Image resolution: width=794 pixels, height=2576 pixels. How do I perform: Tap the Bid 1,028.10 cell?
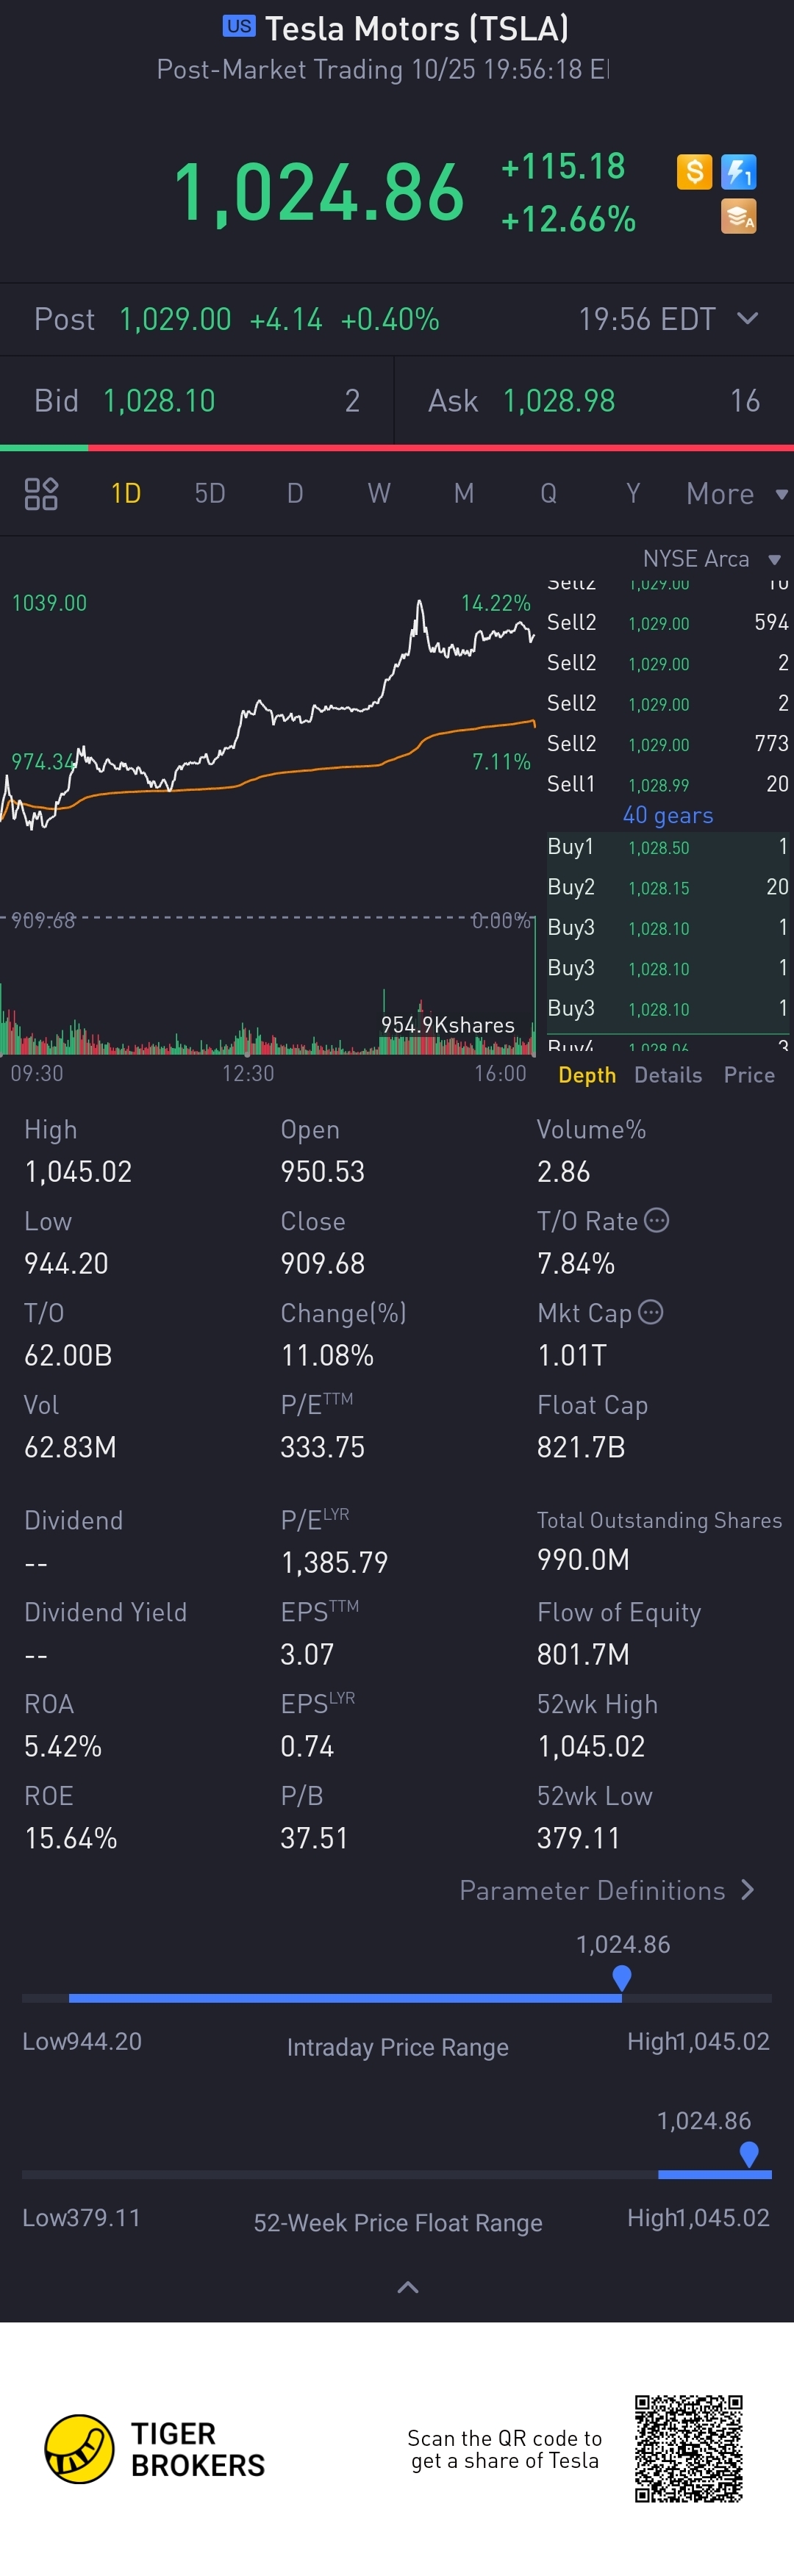click(x=197, y=401)
